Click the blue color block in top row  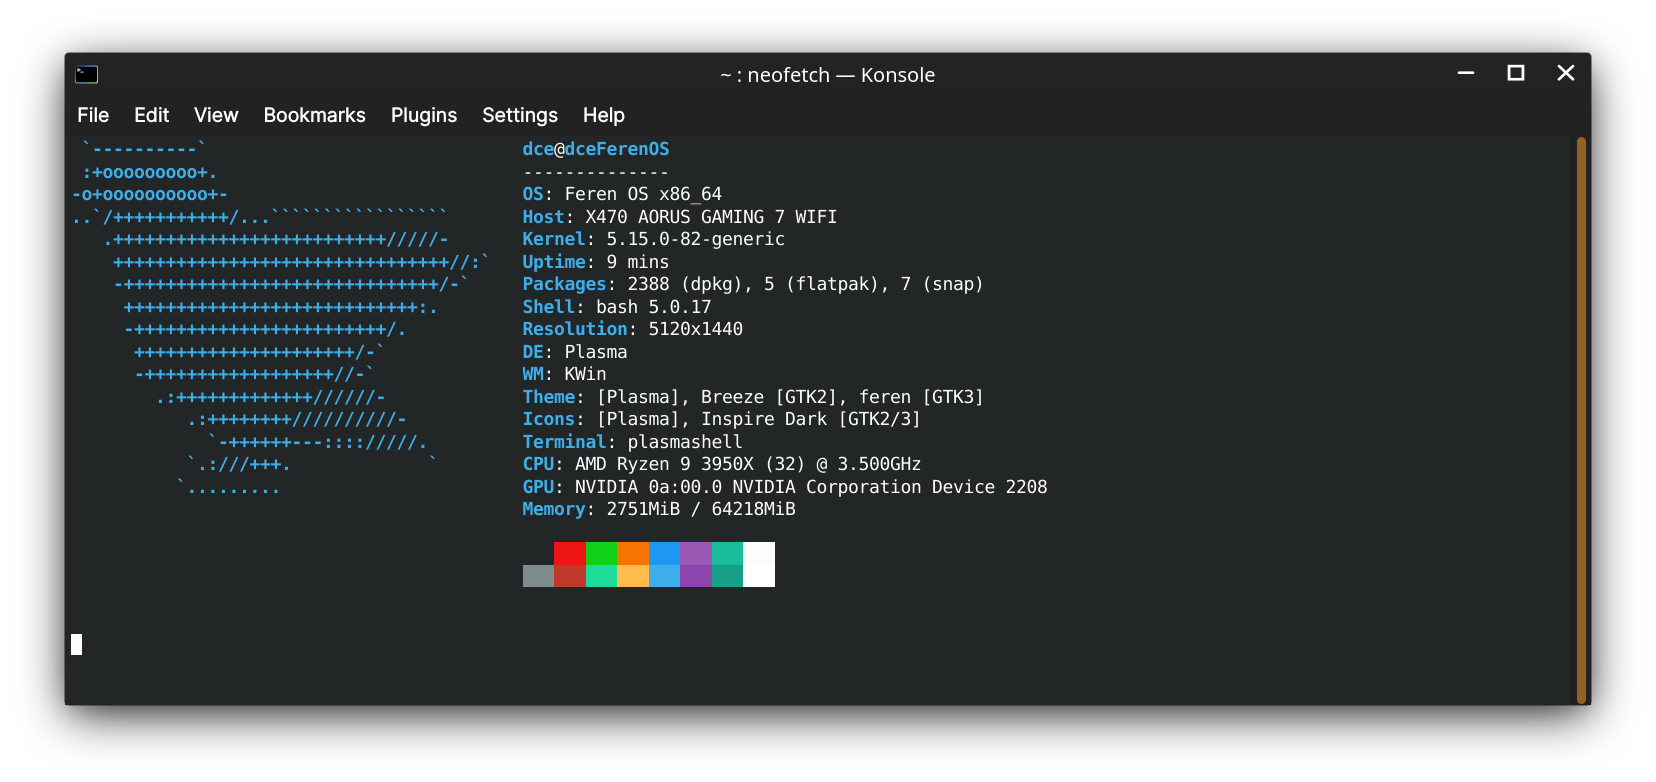coord(664,553)
